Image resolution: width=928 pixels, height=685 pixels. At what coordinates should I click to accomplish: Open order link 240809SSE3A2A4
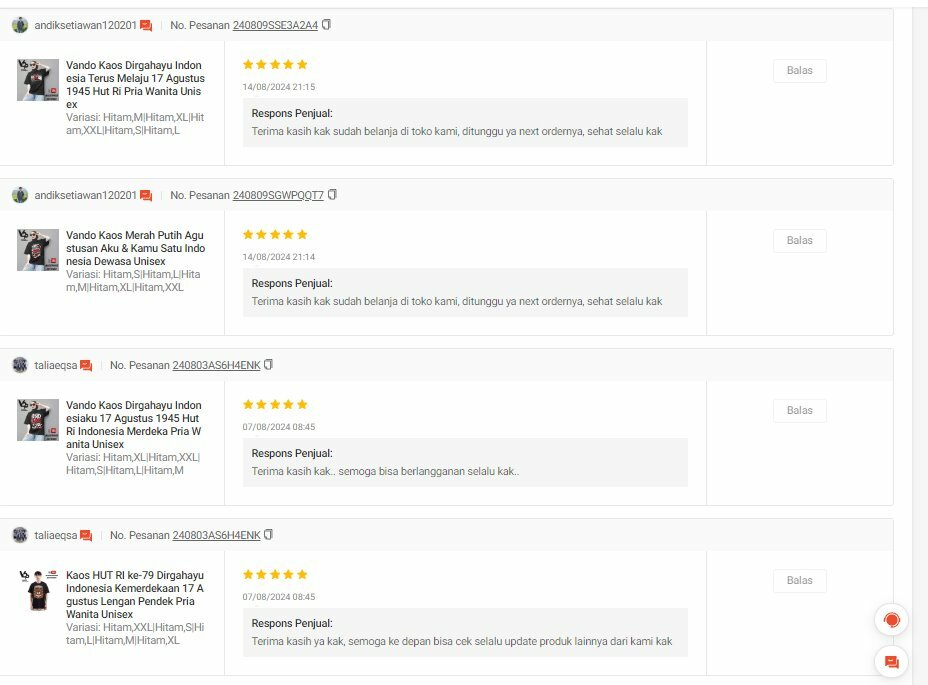point(275,26)
